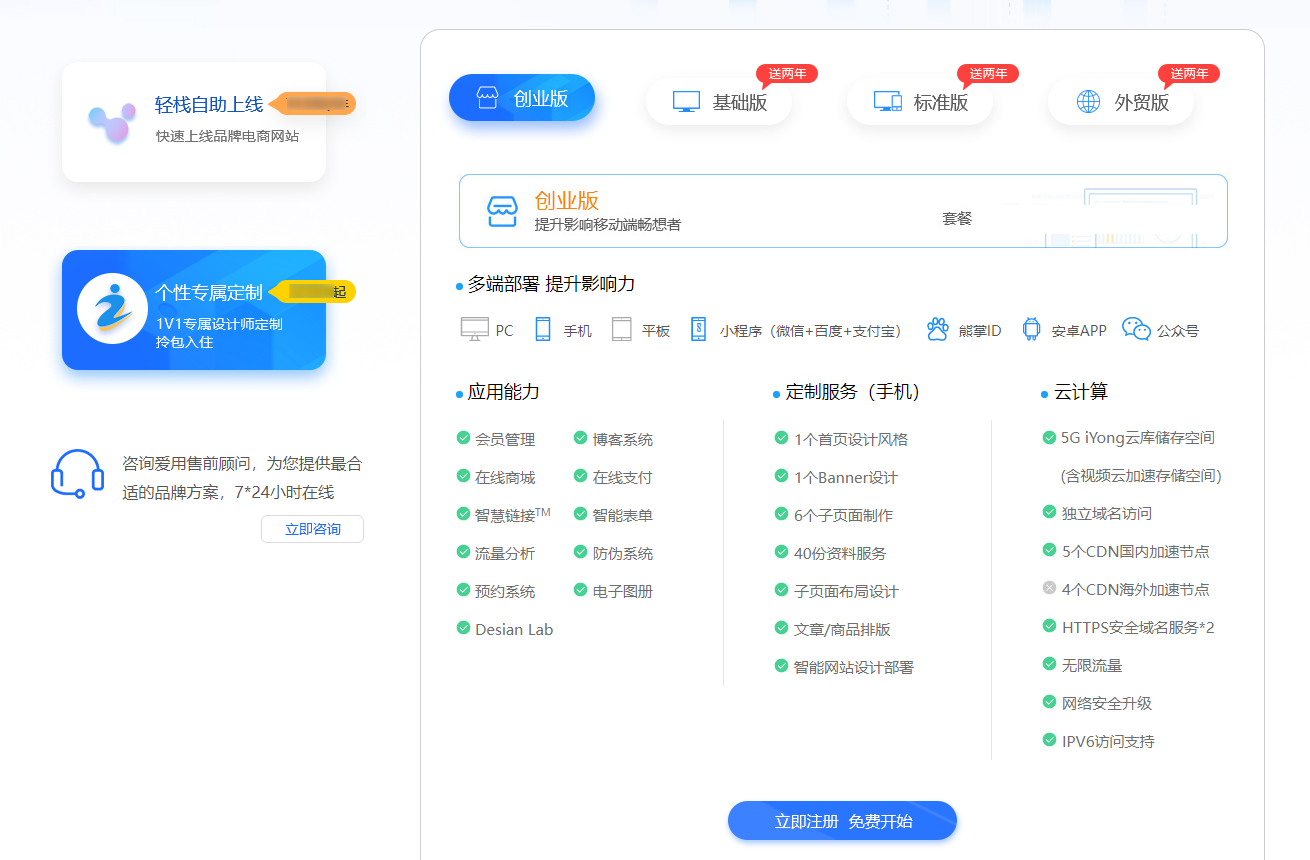Viewport: 1310px width, 860px height.
Task: Click the shop icon in 创业版 banner
Action: coord(502,211)
